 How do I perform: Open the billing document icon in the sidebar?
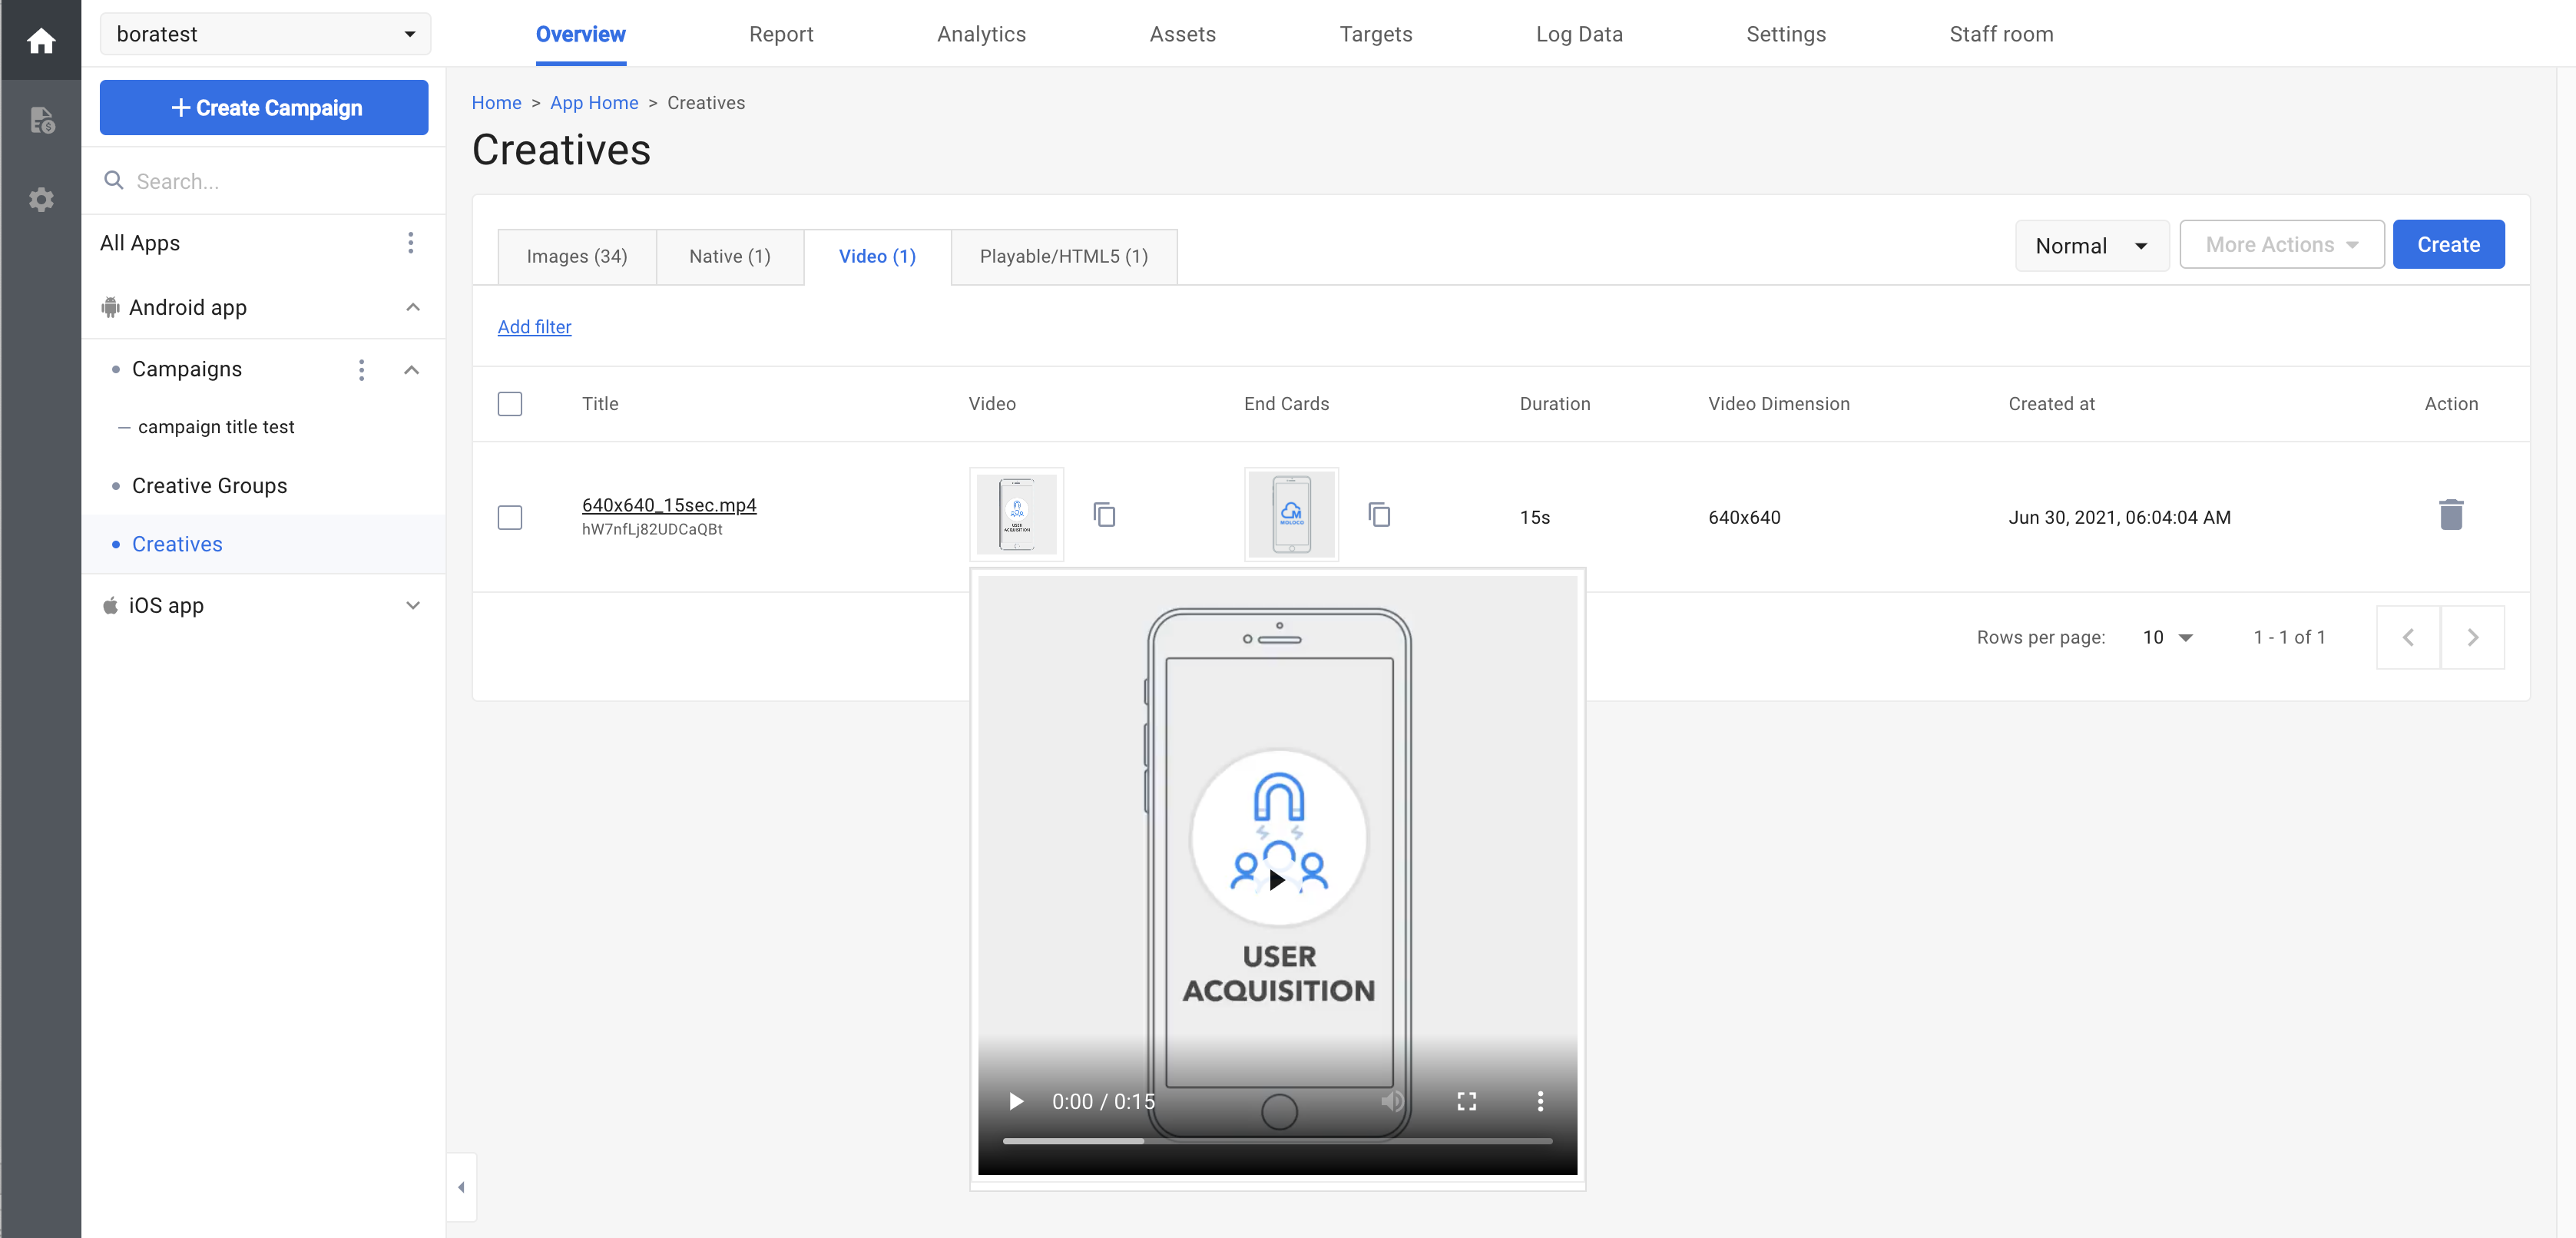coord(41,121)
